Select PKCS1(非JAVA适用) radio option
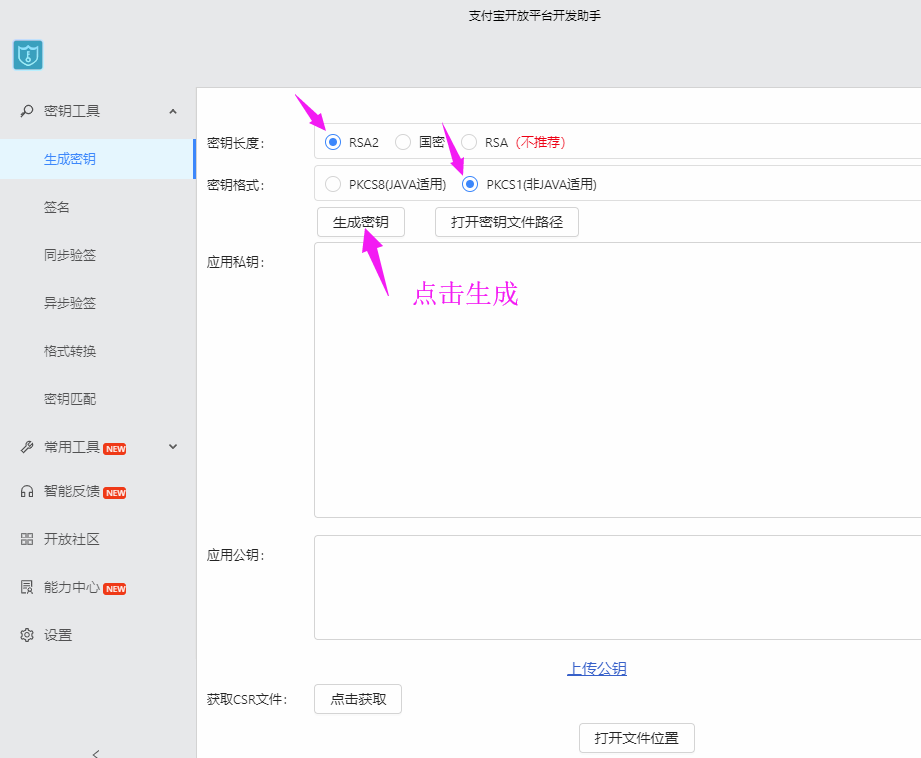 (x=470, y=184)
